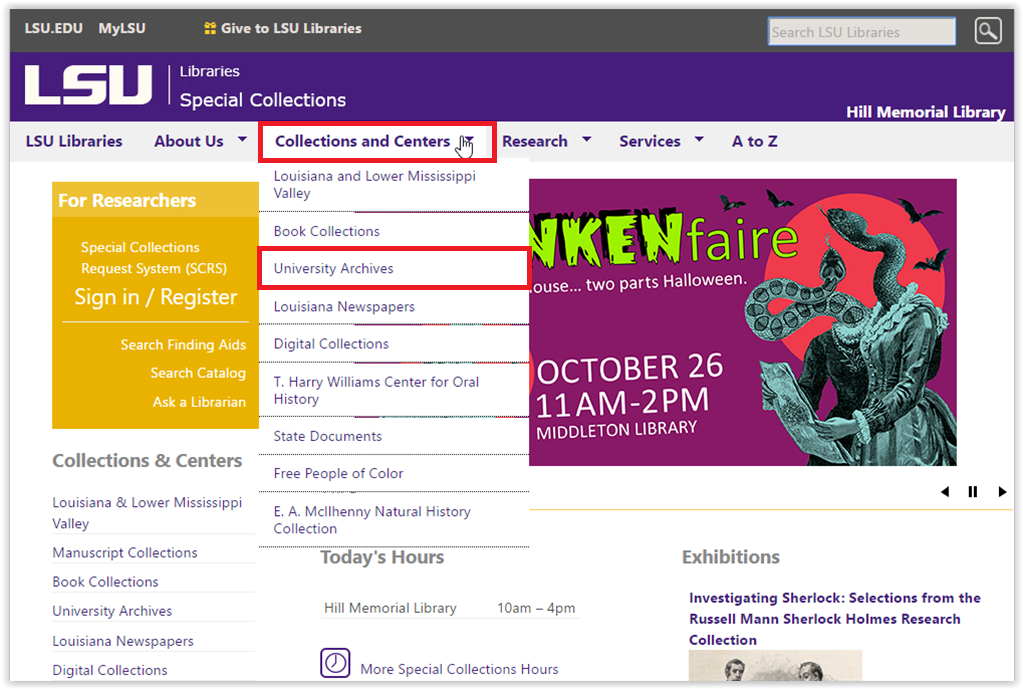Click the search magnifier icon button

tap(988, 31)
